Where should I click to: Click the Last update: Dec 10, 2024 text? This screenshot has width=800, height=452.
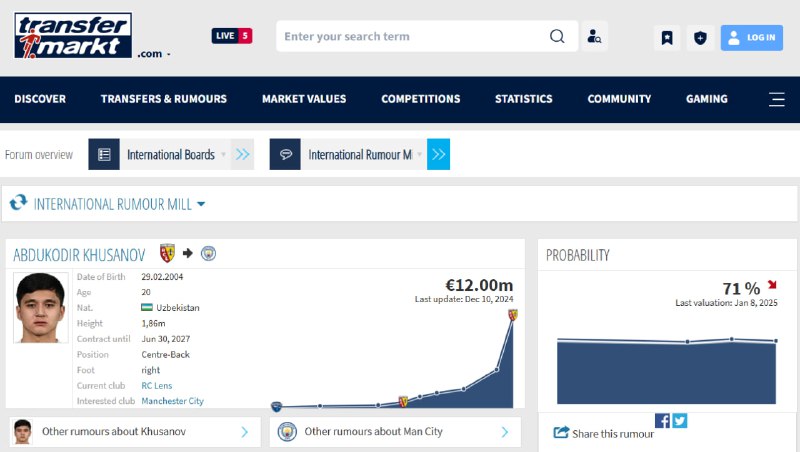tap(464, 299)
